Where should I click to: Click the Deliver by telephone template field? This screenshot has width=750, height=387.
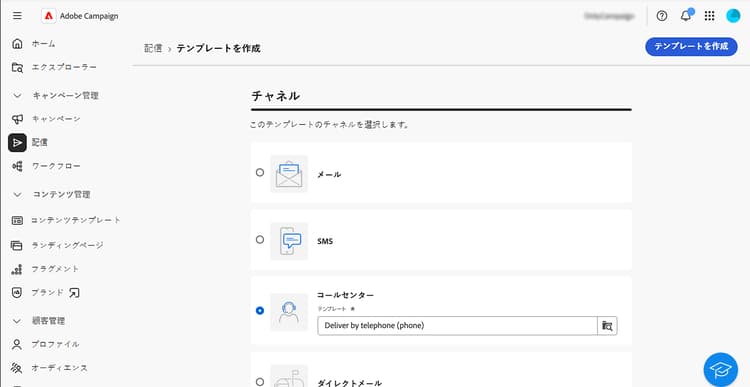coord(457,326)
